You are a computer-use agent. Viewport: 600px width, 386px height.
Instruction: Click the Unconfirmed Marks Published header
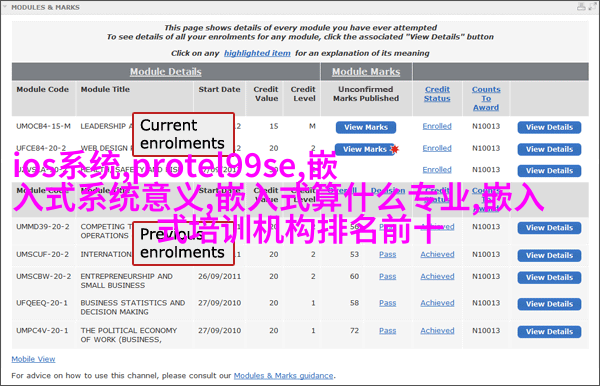click(366, 94)
